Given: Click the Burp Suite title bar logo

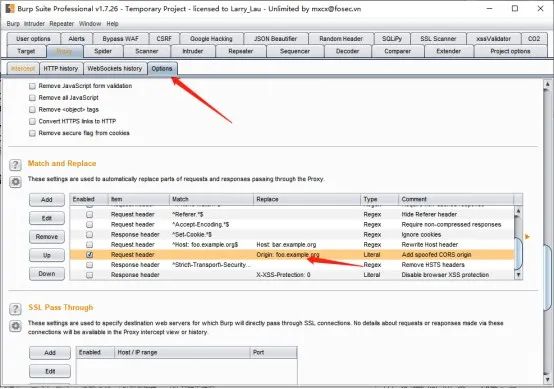Looking at the screenshot, I should pyautogui.click(x=10, y=8).
